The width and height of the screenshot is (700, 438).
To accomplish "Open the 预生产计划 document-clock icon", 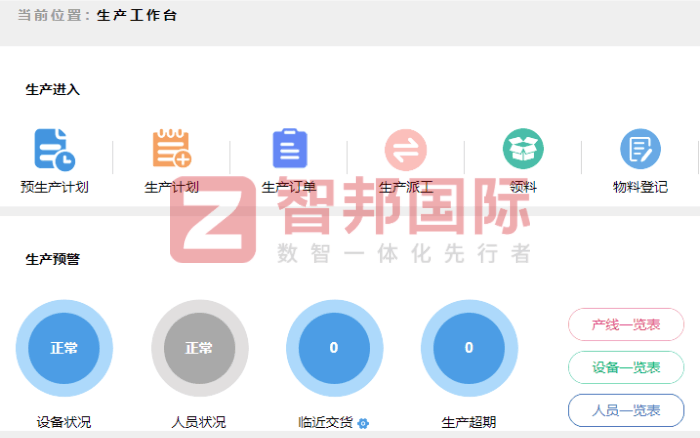I will point(54,149).
